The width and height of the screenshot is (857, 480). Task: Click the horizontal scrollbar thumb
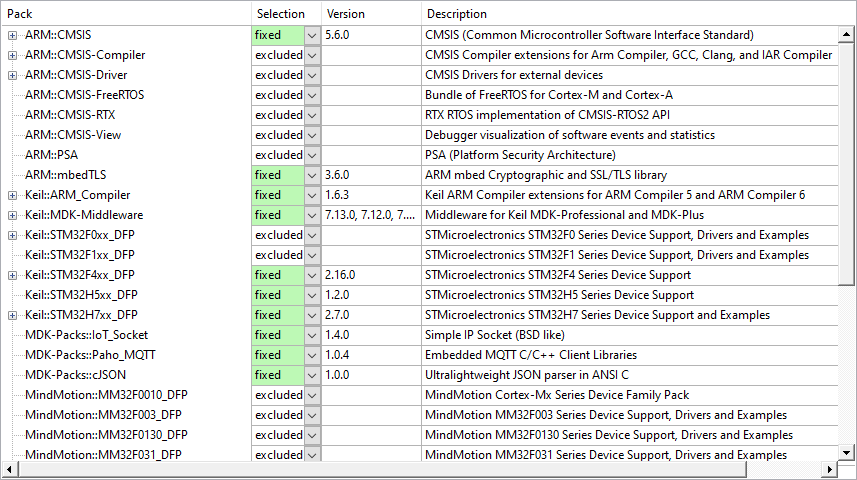(x=383, y=469)
